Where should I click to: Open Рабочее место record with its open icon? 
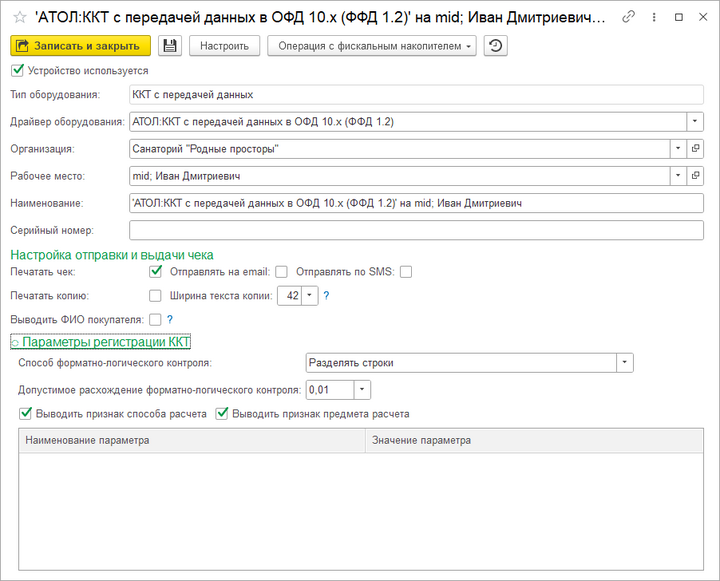(x=695, y=176)
